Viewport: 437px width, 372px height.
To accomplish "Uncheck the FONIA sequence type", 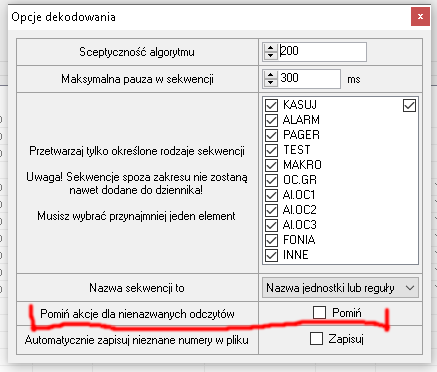I will (x=271, y=240).
